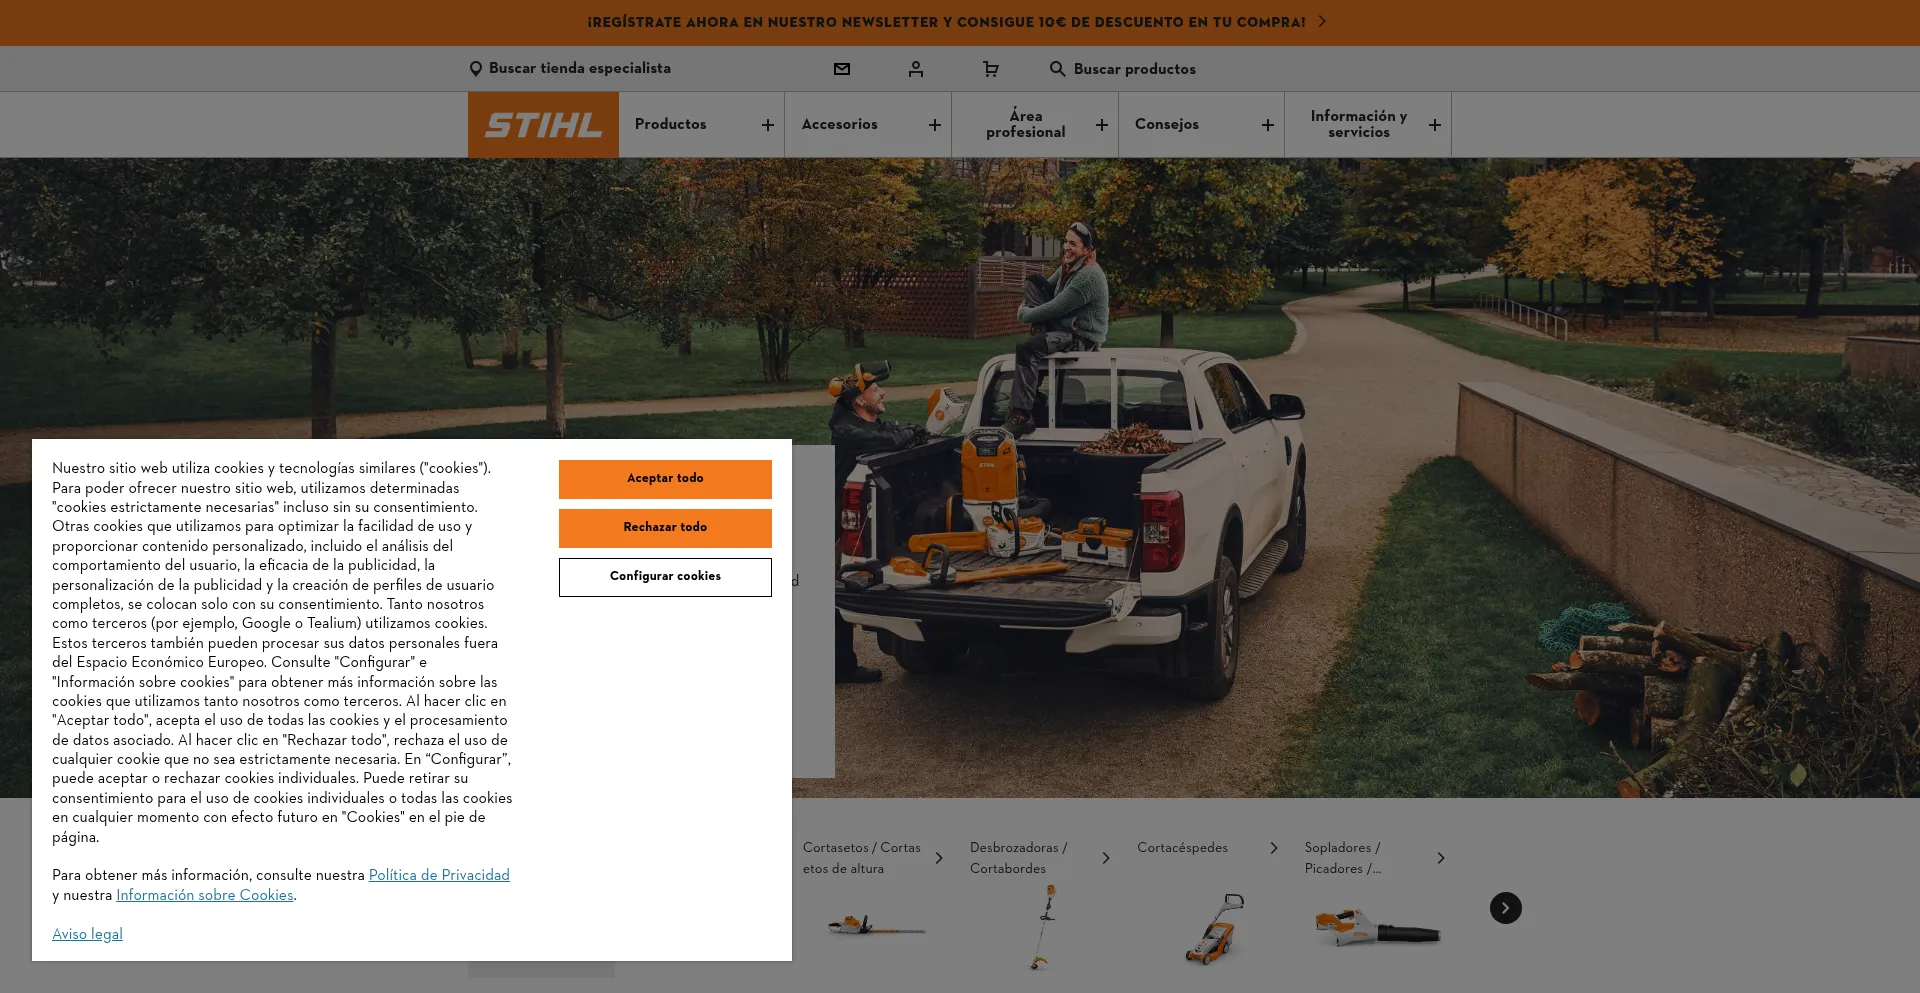Image resolution: width=1920 pixels, height=993 pixels.
Task: Open the newsletter envelope icon
Action: (842, 69)
